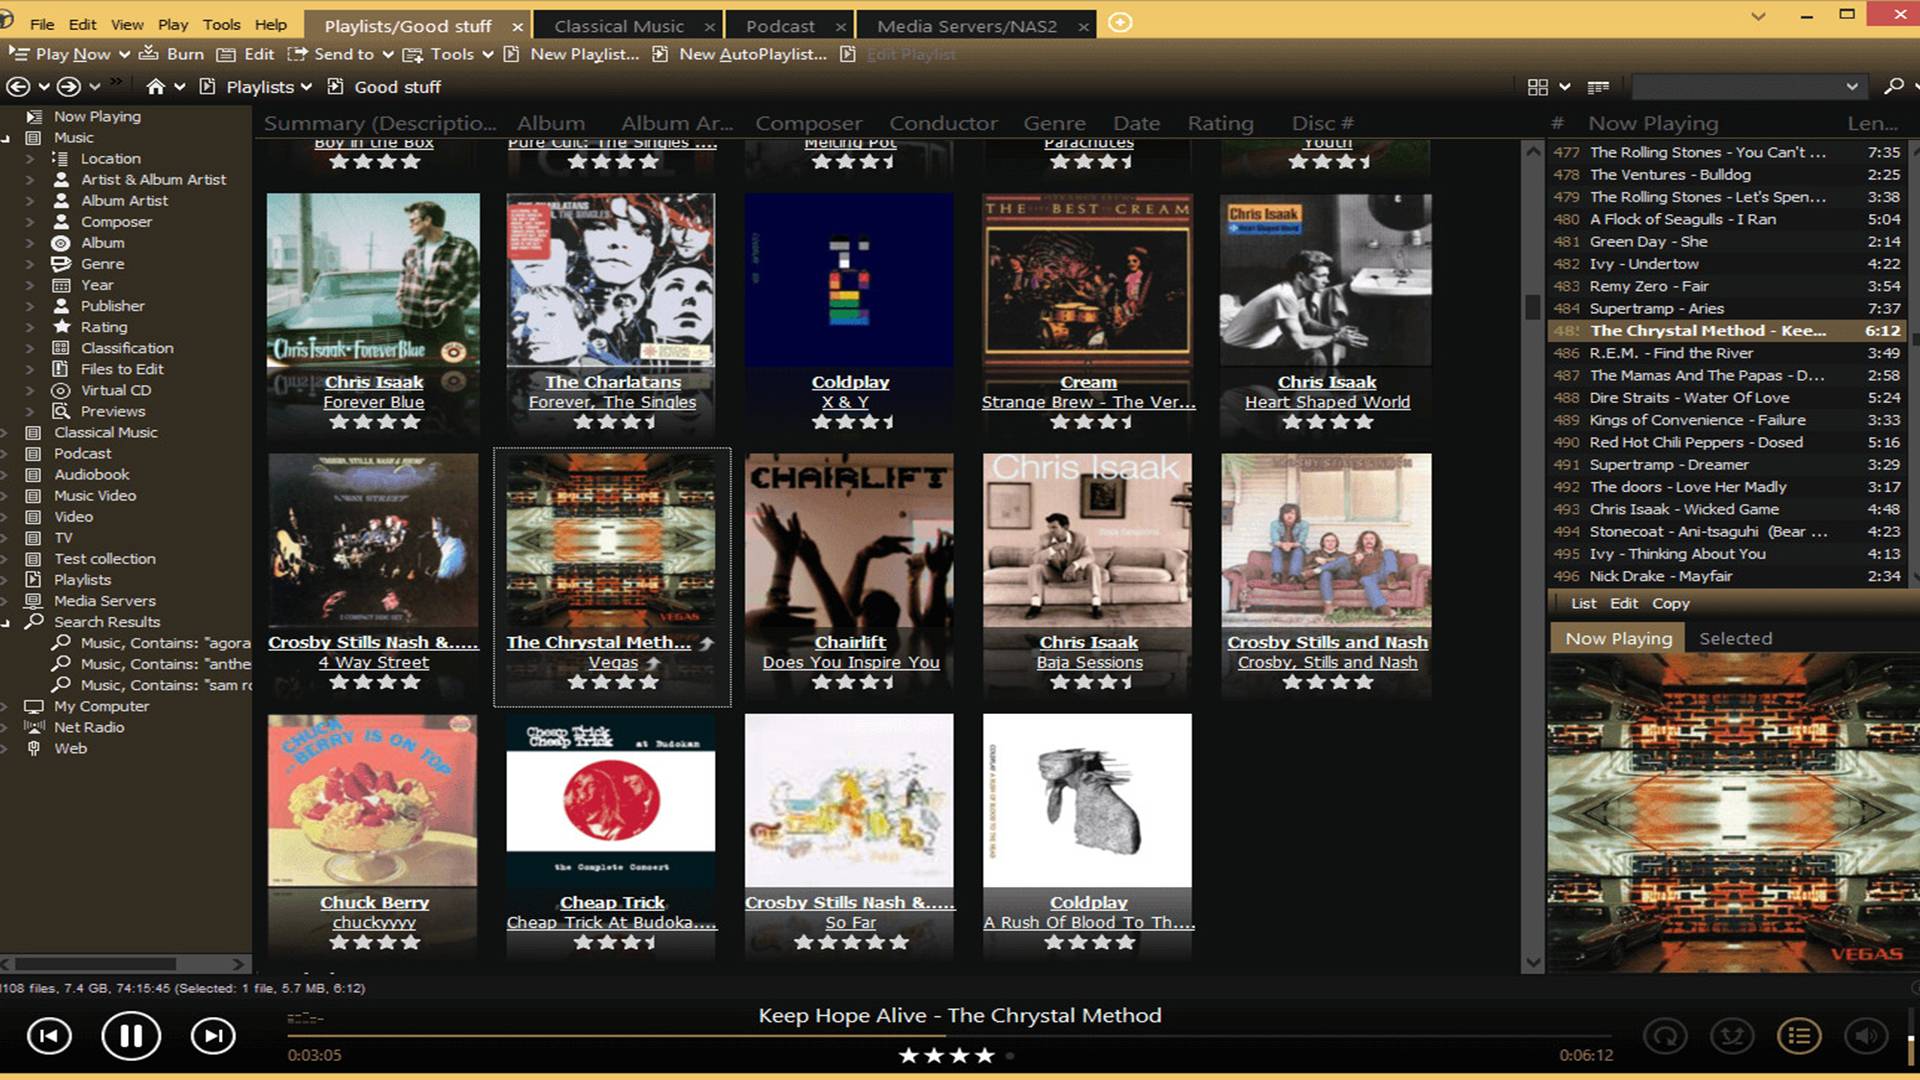Open the Playlists breadcrumb dropdown

306,87
